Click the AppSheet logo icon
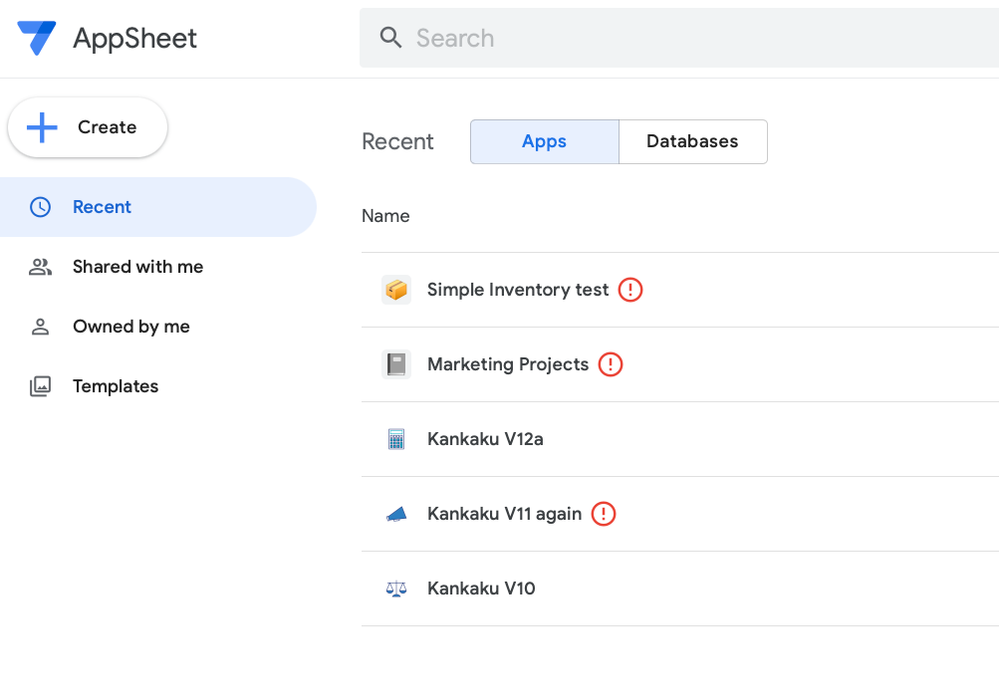 pyautogui.click(x=36, y=38)
